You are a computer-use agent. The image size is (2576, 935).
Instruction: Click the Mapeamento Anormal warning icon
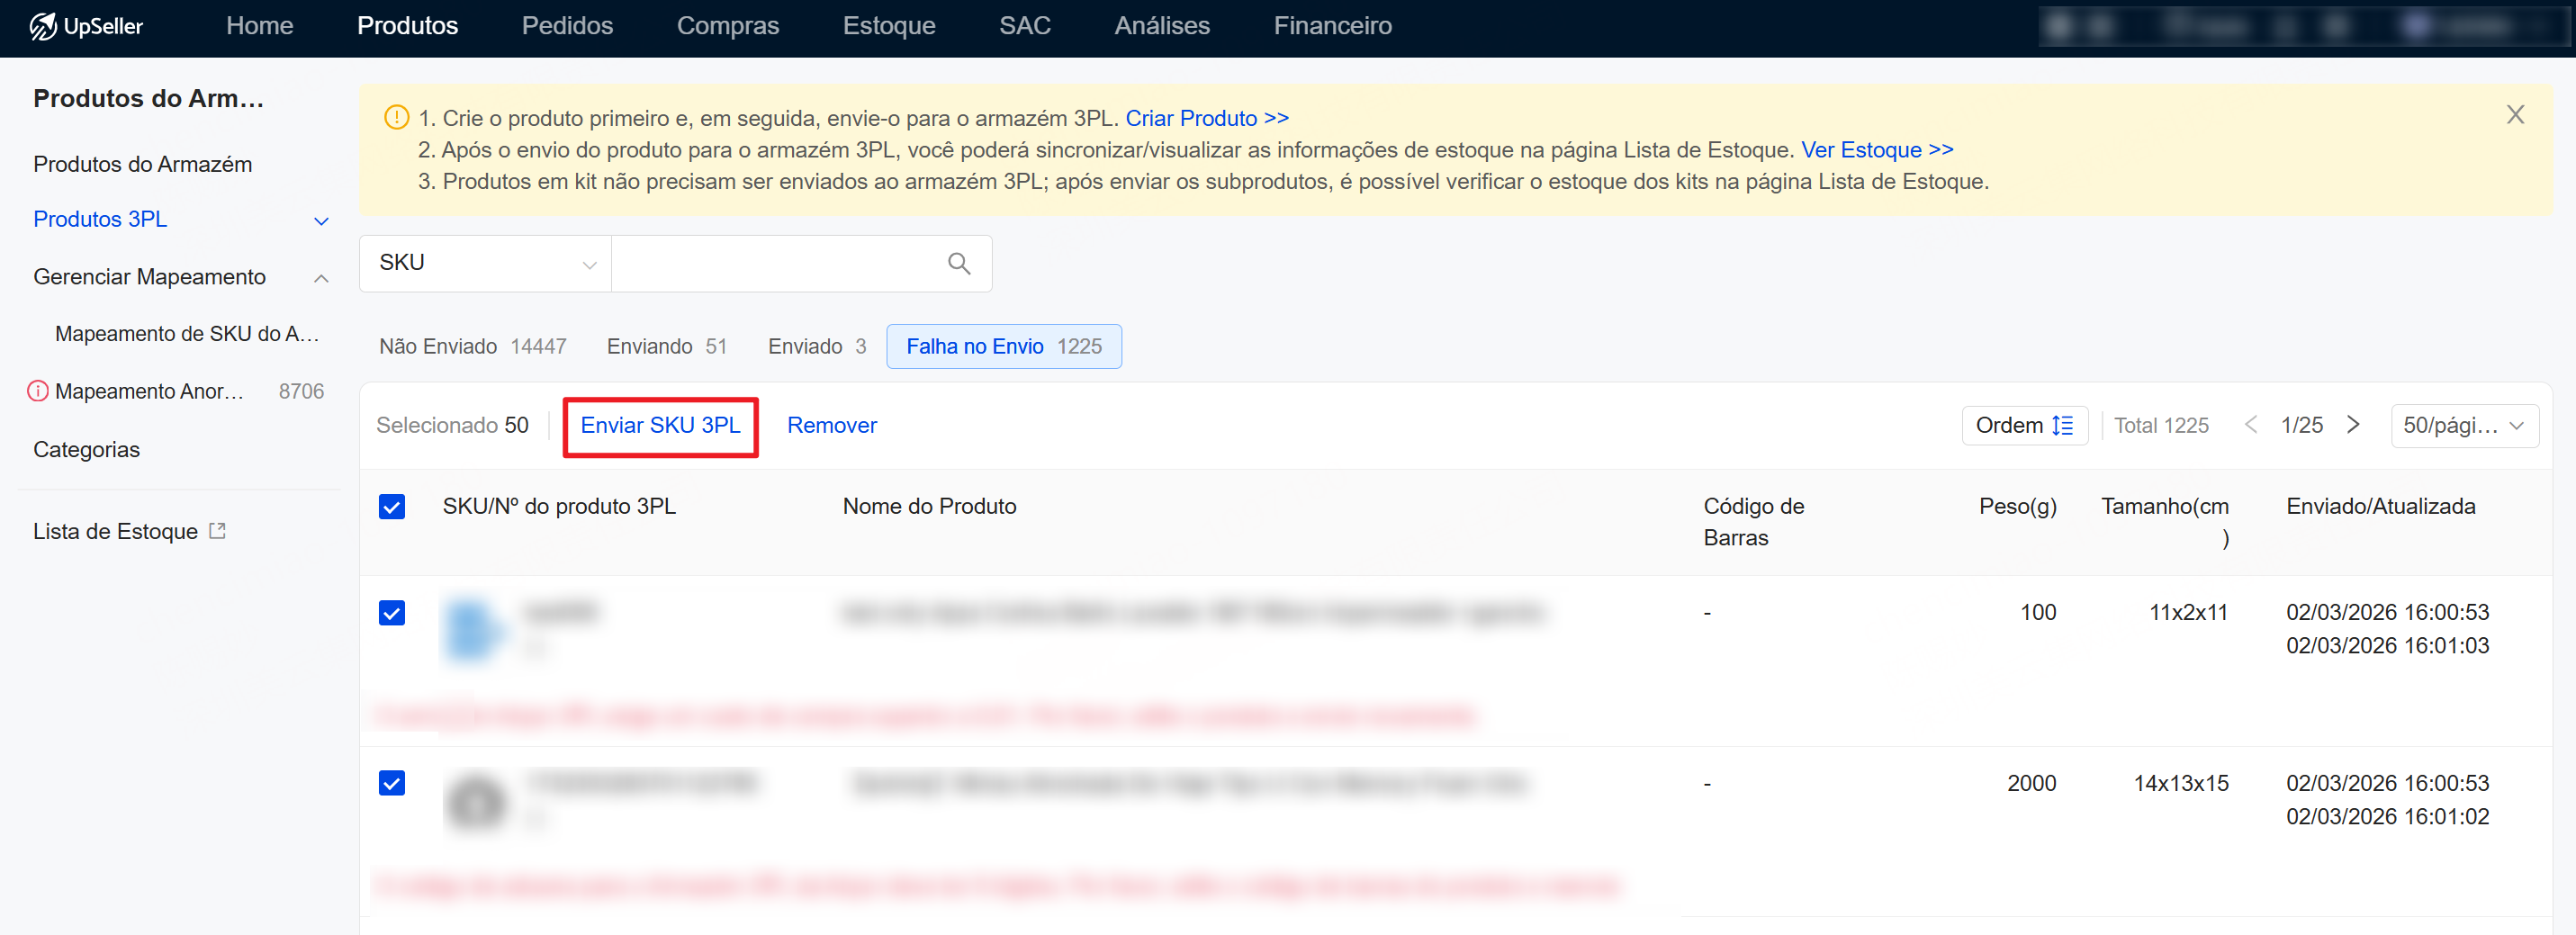pyautogui.click(x=38, y=392)
